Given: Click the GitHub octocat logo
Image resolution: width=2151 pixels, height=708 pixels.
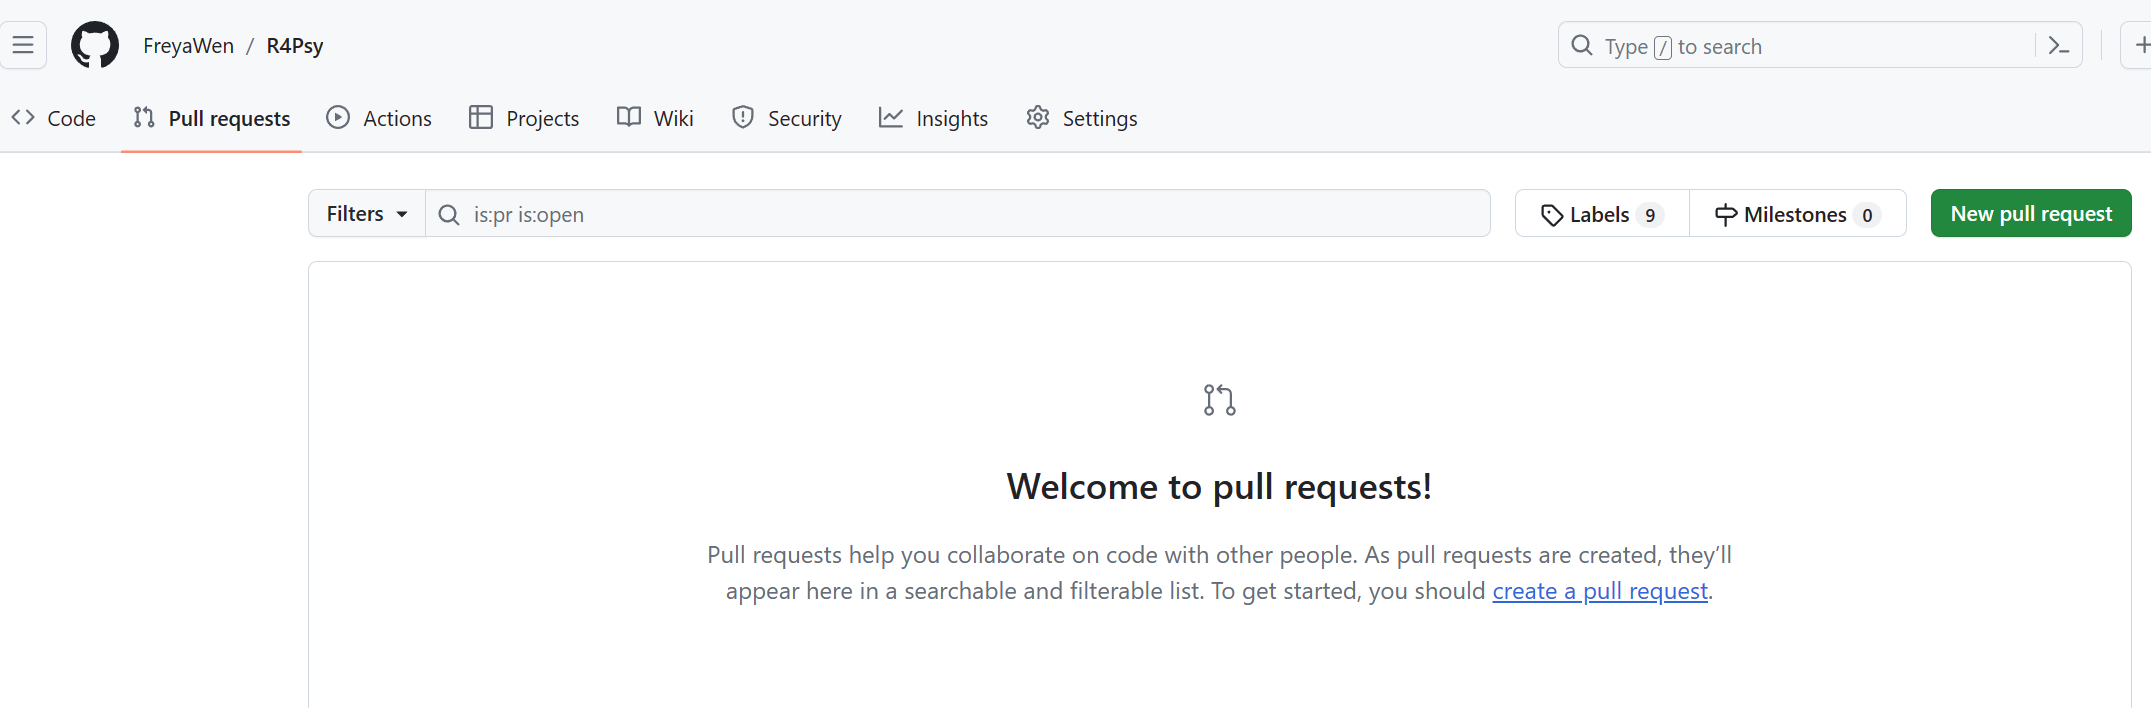Looking at the screenshot, I should point(95,45).
